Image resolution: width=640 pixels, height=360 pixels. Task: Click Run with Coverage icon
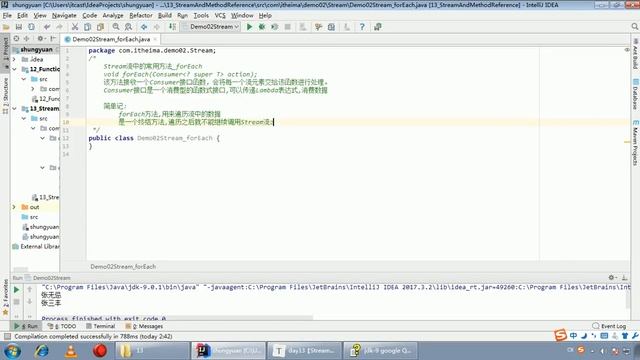coord(275,27)
